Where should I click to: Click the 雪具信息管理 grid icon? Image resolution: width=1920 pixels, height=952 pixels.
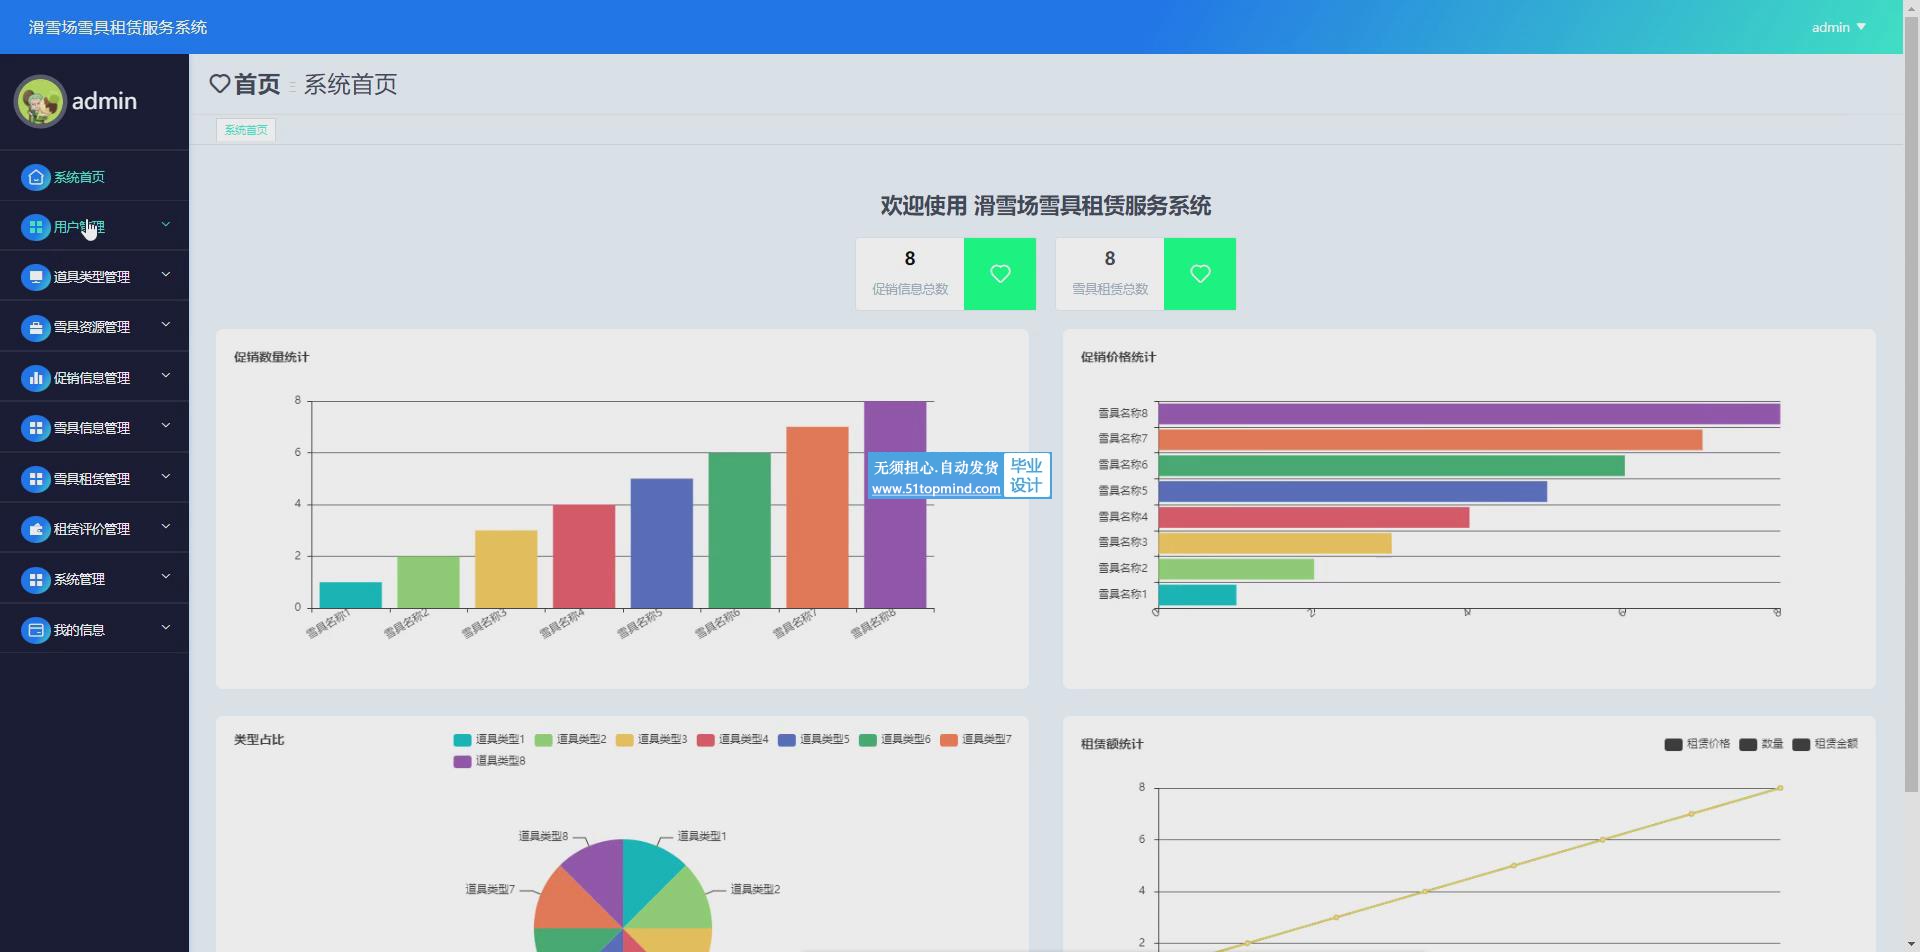pyautogui.click(x=36, y=428)
